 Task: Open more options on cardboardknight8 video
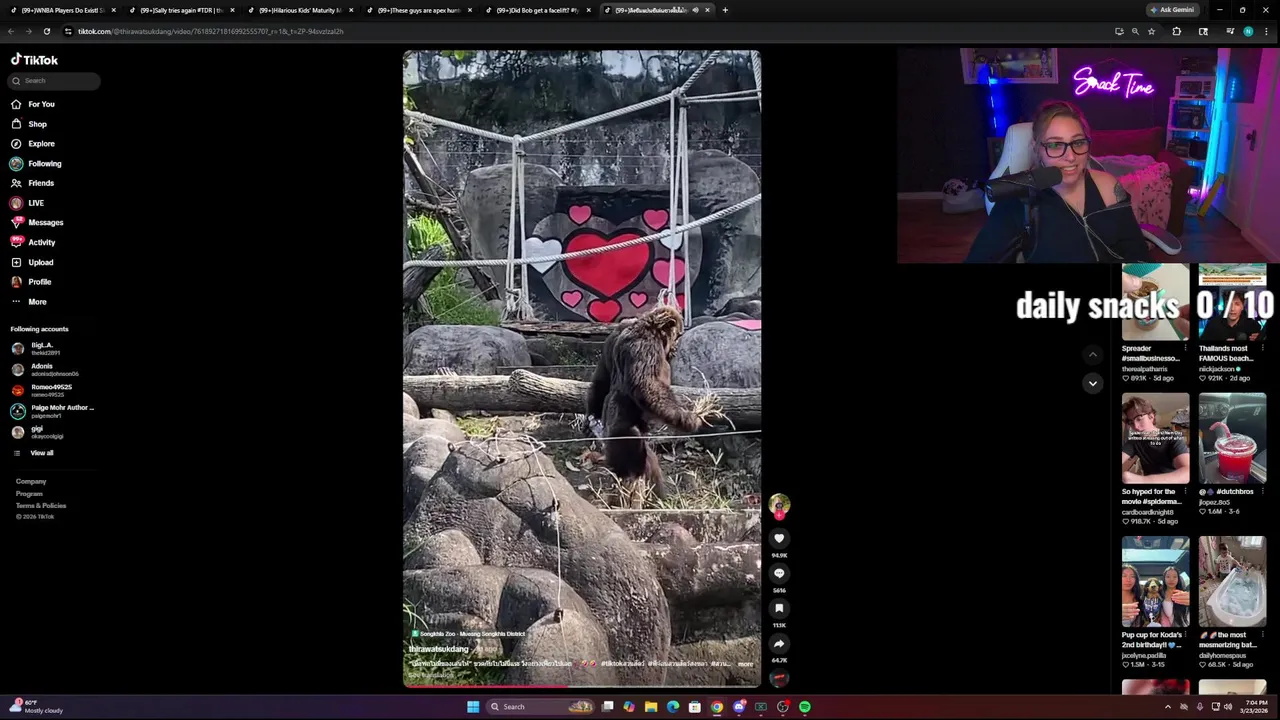[1186, 492]
